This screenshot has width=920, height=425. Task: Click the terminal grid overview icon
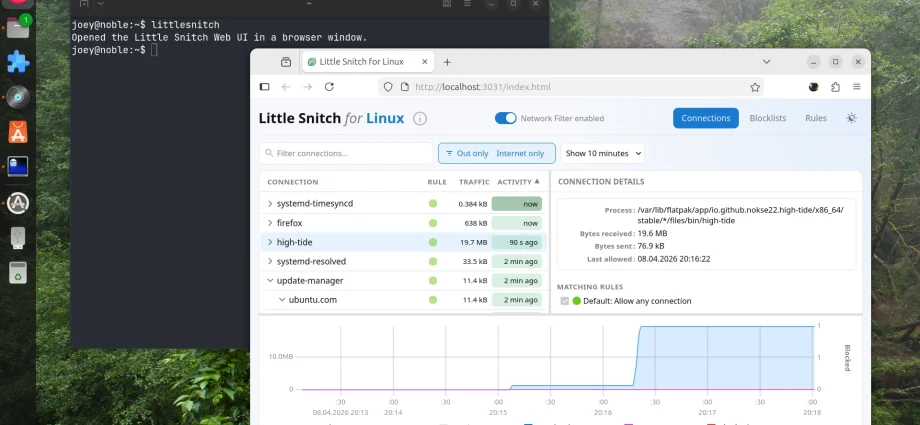(447, 4)
